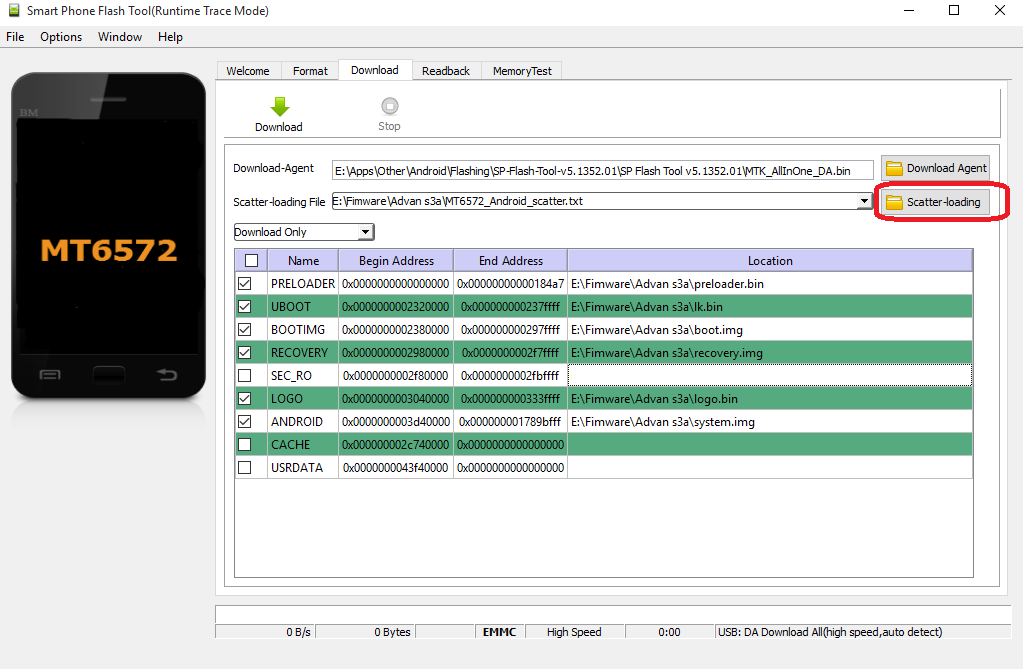Uncheck the PRELOADER partition checkbox
1023x669 pixels.
pos(245,284)
